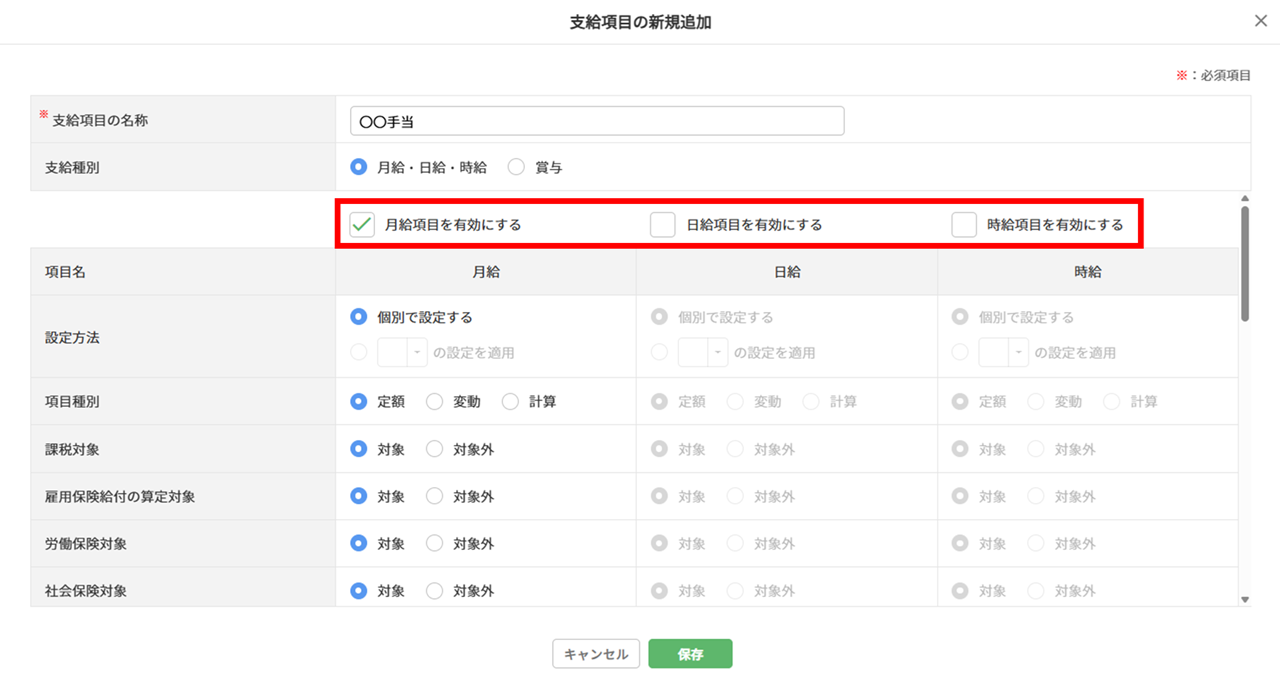Open the 月給 column settings dropdown
The width and height of the screenshot is (1280, 686).
[403, 352]
